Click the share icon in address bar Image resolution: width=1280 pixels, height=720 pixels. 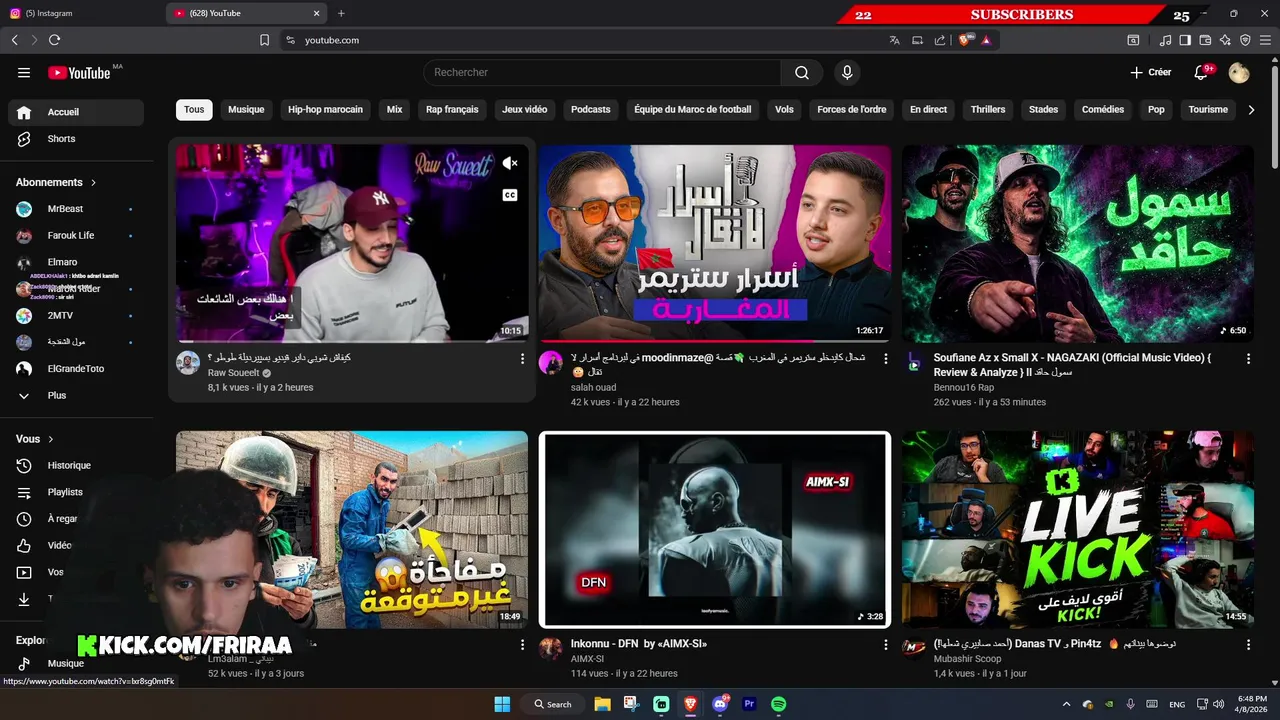[940, 40]
